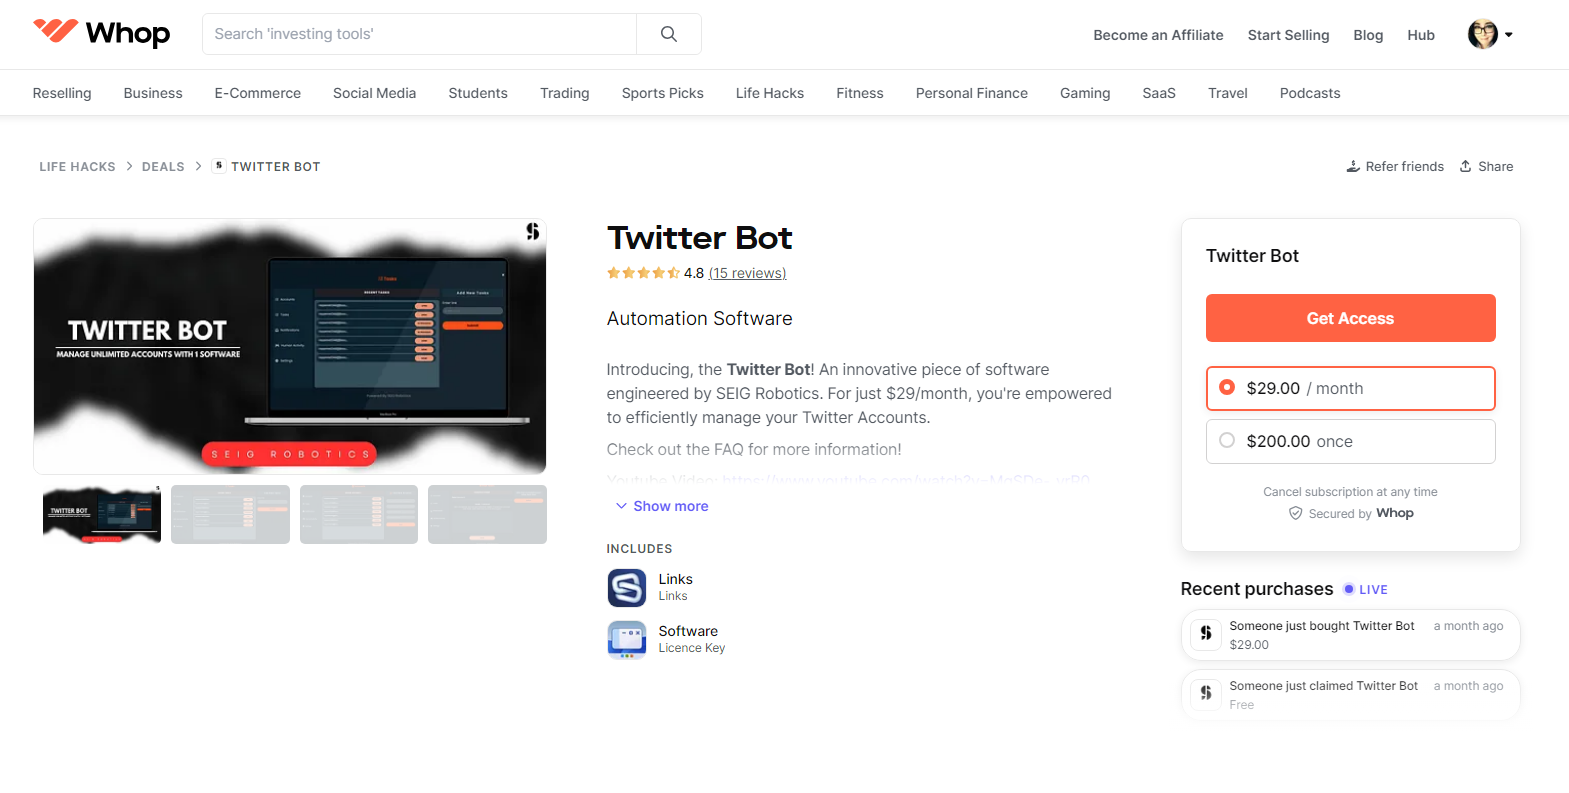Screen dimensions: 1569x793
Task: Click 'Someone just claimed Twitter Bot' text
Action: coord(1324,686)
